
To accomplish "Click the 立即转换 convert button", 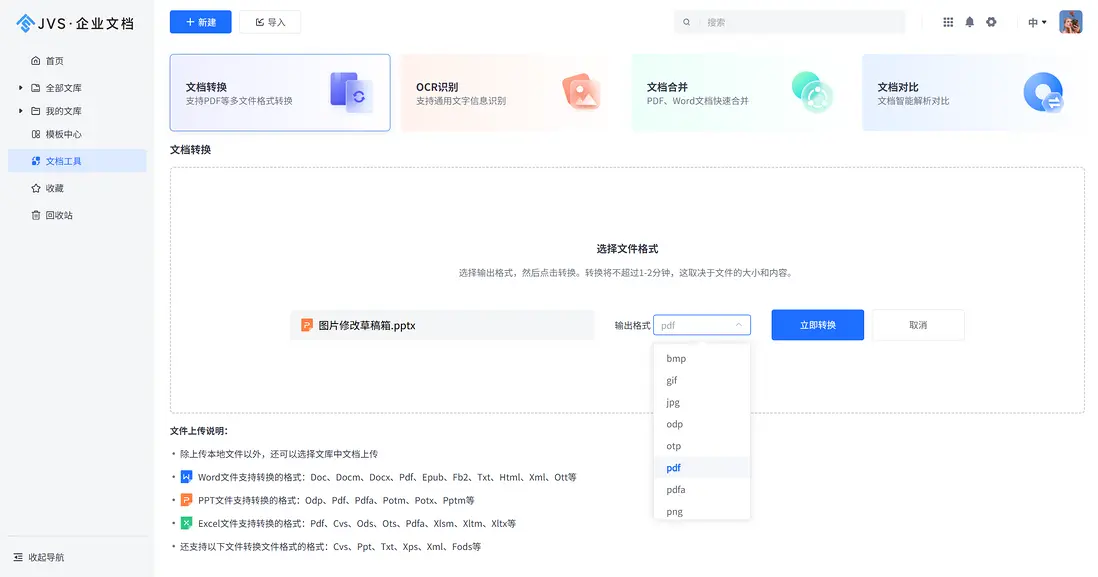I will click(816, 324).
